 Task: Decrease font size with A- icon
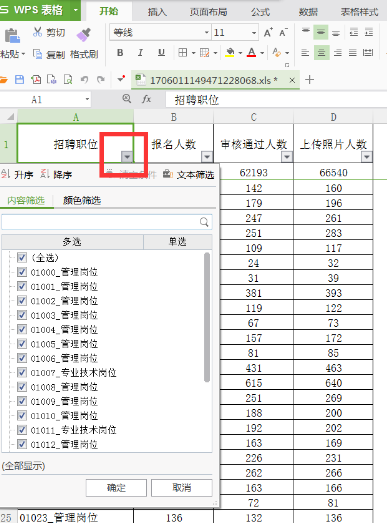[x=283, y=32]
